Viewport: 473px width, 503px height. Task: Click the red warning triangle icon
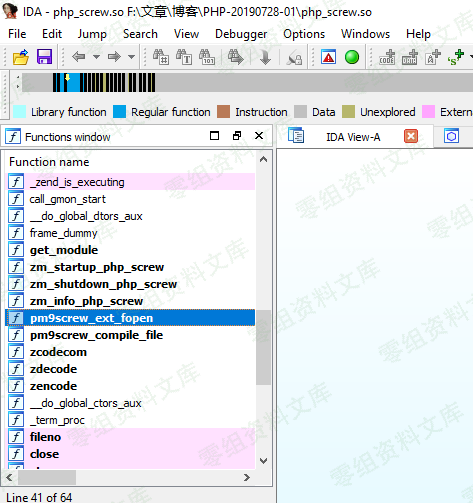pyautogui.click(x=328, y=57)
